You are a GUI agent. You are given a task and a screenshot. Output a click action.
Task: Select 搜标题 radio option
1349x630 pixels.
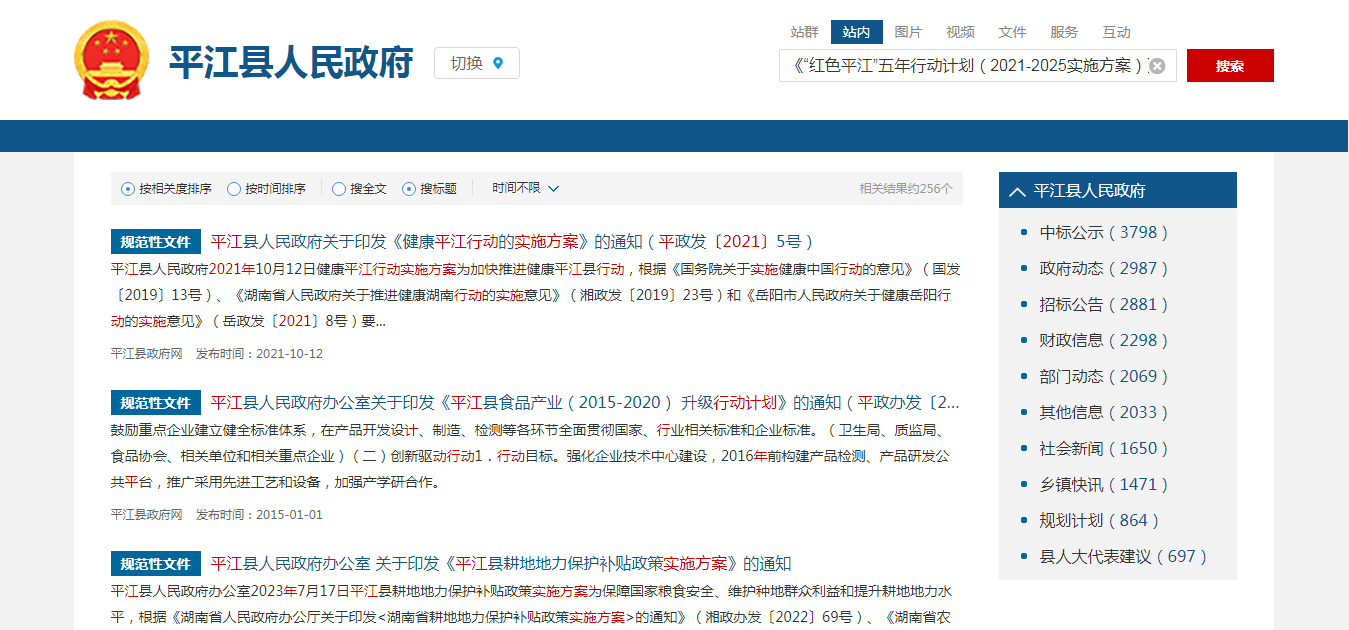tap(409, 189)
